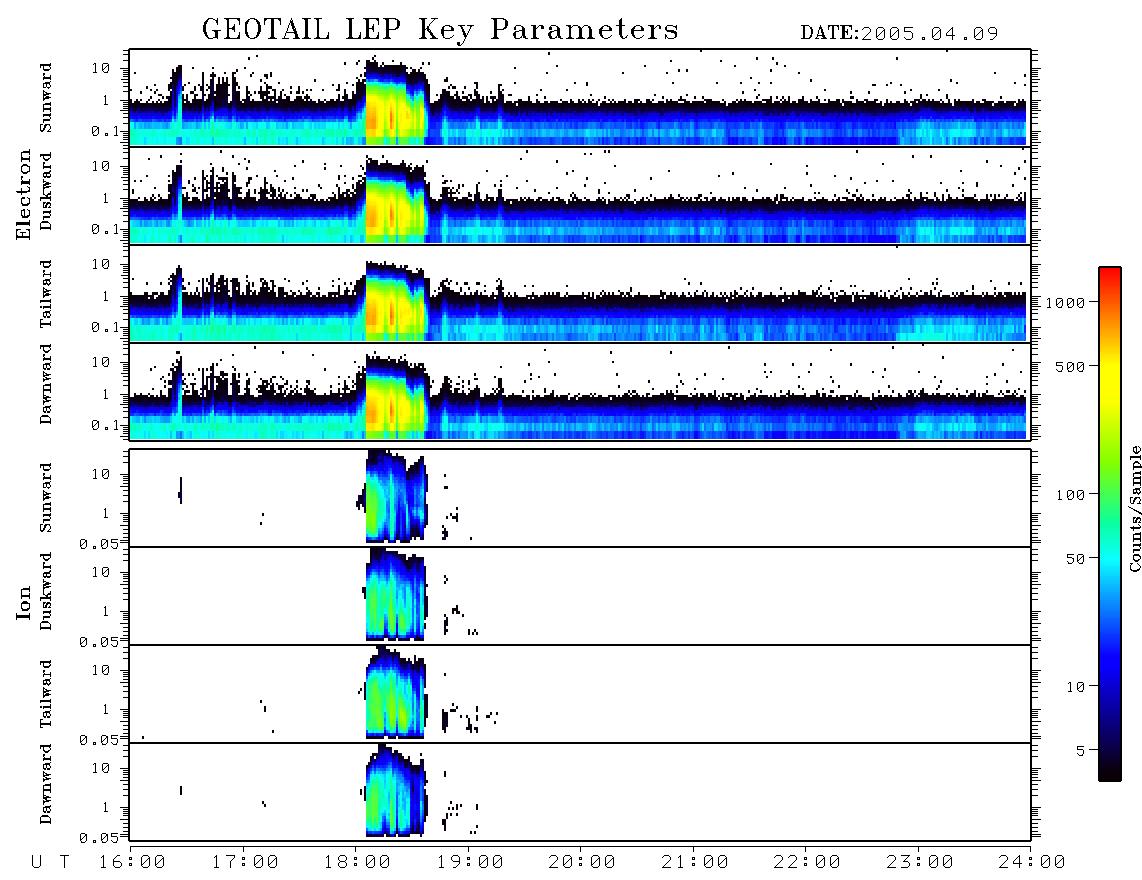Image resolution: width=1142 pixels, height=880 pixels.
Task: Click the colorbar '5' tick label
Action: pos(1081,750)
